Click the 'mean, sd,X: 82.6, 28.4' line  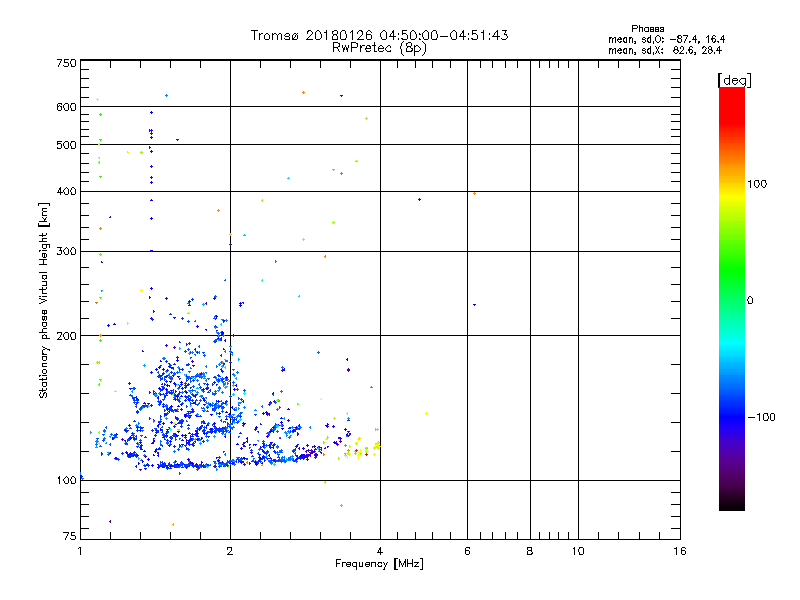coord(665,50)
